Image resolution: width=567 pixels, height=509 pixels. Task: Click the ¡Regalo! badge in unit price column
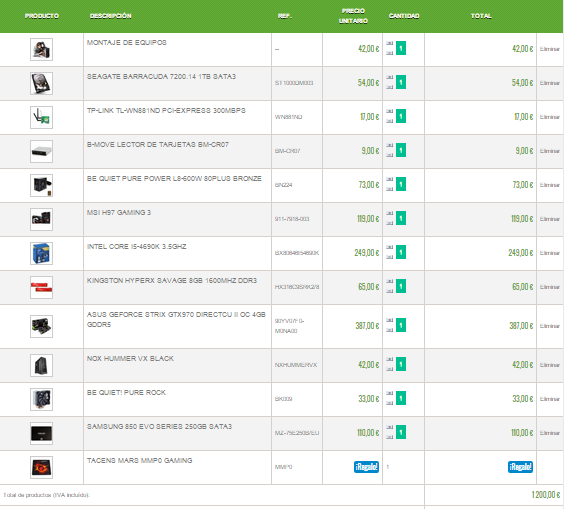click(x=366, y=467)
